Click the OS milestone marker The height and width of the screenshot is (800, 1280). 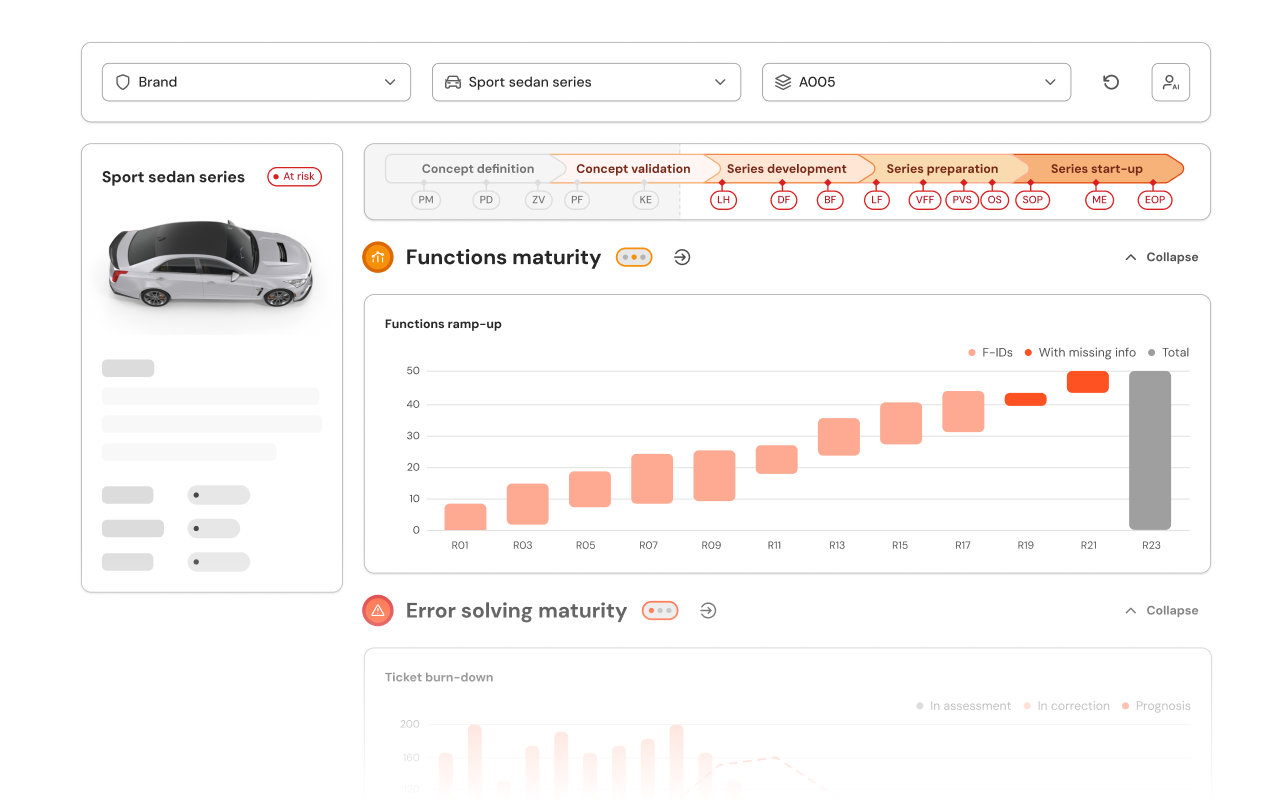pos(994,200)
